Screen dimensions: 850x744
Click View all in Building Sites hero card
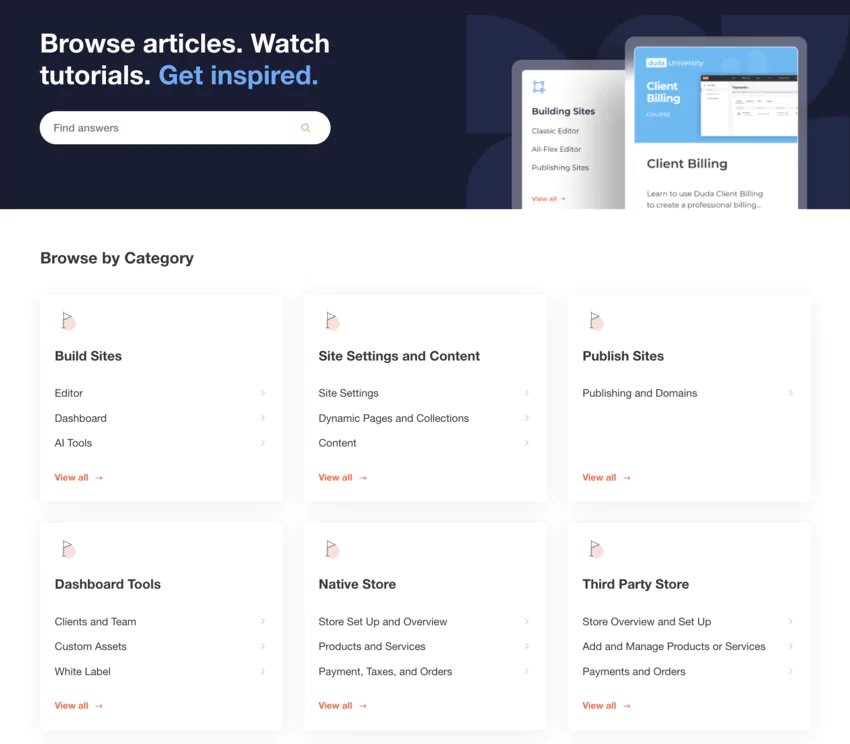tap(549, 198)
